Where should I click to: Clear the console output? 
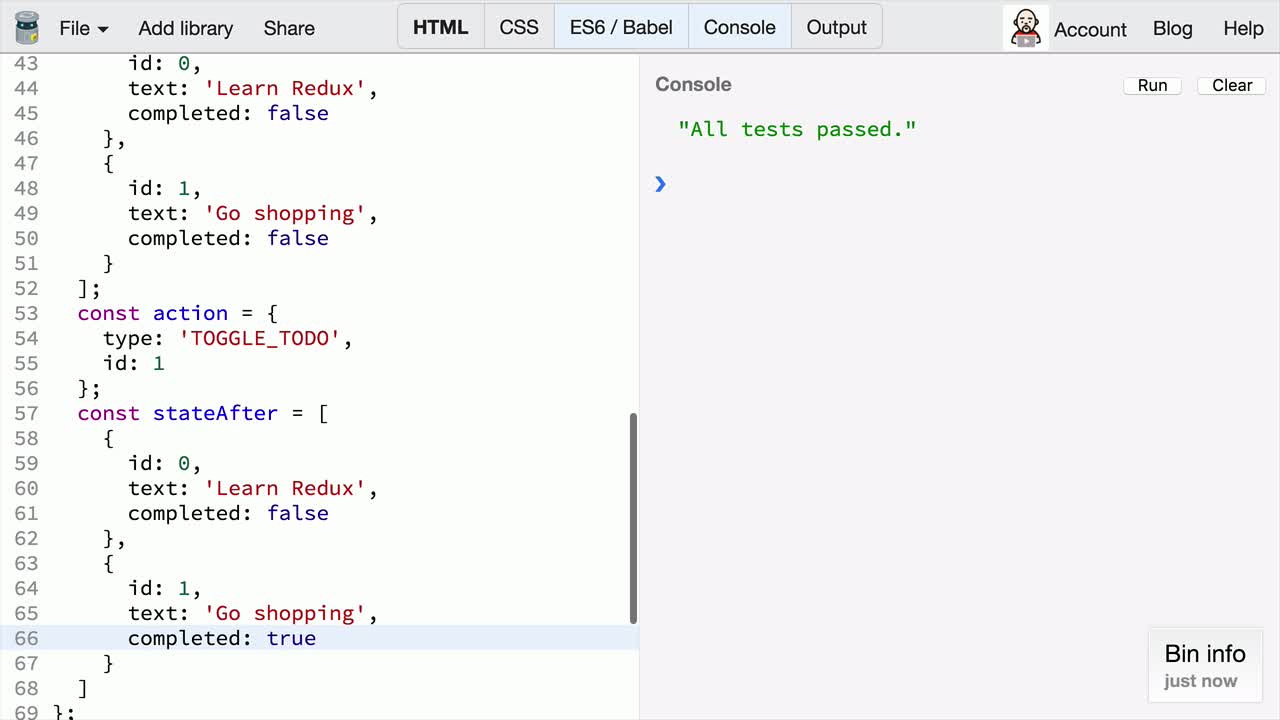point(1232,85)
